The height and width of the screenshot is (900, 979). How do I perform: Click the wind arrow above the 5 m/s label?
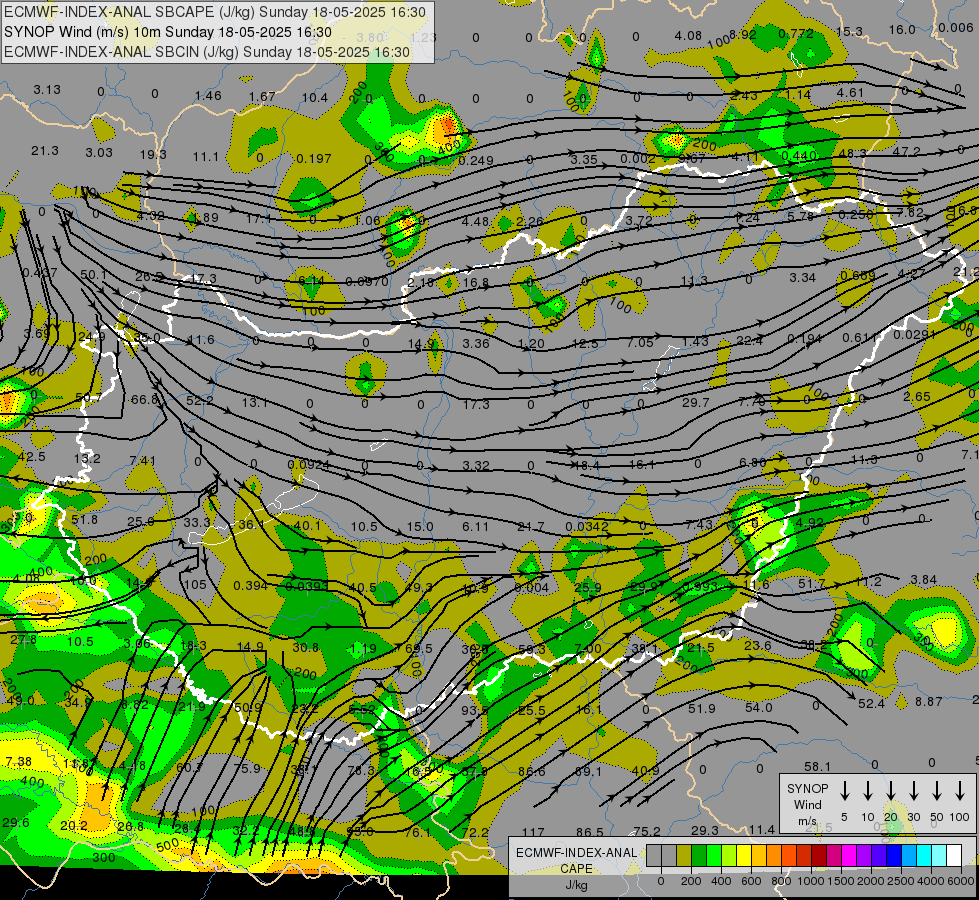click(x=845, y=790)
